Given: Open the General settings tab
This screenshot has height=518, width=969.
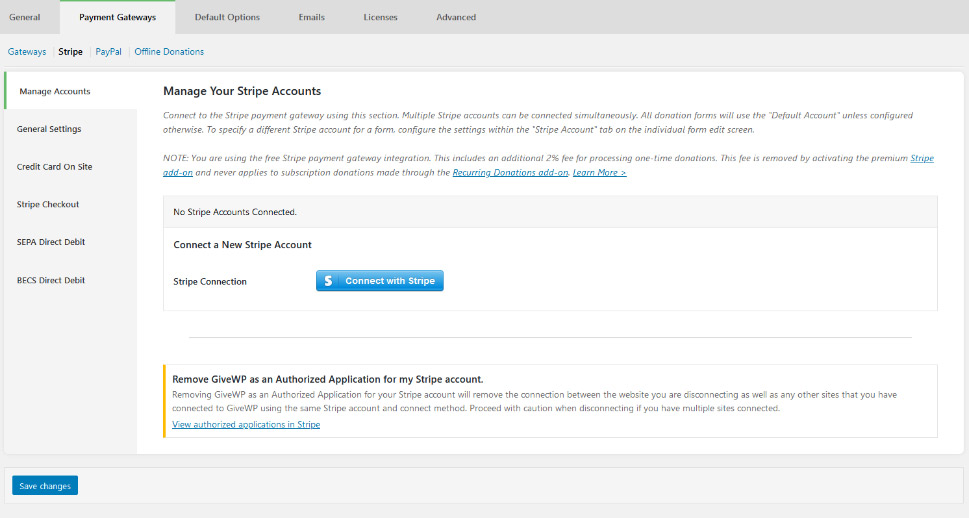Looking at the screenshot, I should point(25,17).
